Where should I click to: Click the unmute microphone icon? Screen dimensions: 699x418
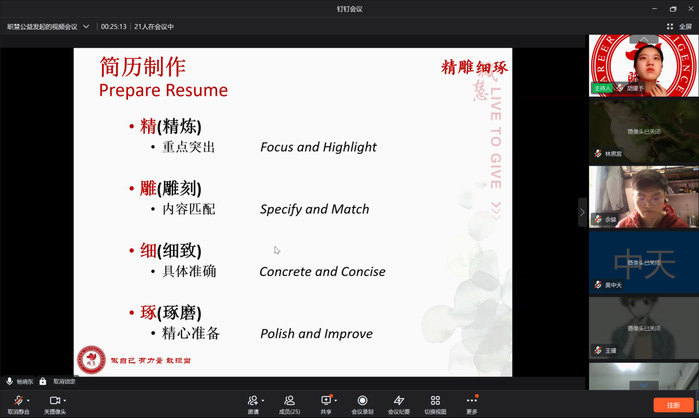click(16, 400)
